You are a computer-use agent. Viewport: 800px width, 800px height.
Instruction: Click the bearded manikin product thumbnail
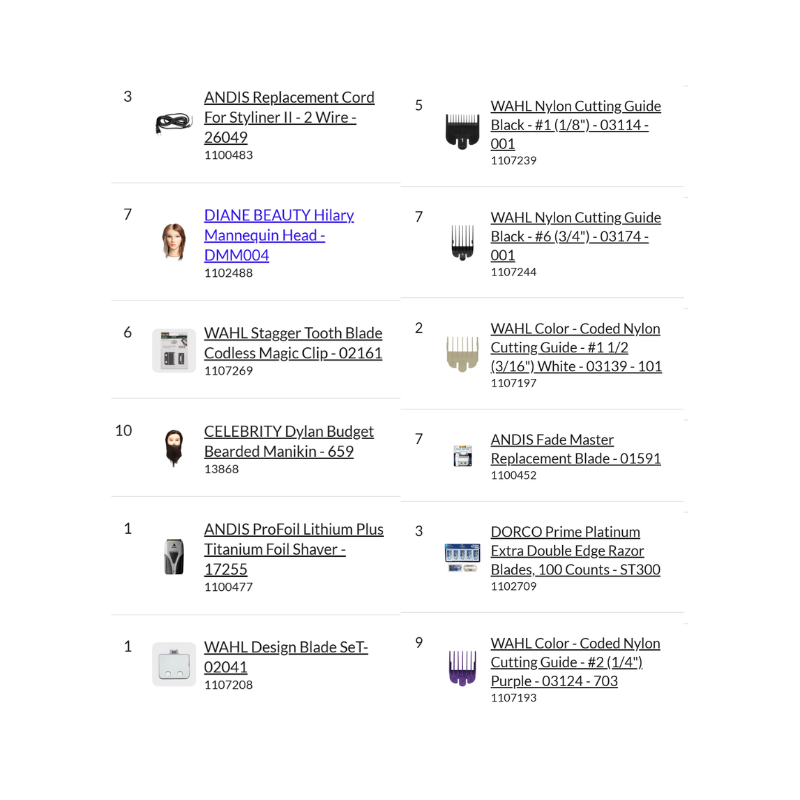174,449
